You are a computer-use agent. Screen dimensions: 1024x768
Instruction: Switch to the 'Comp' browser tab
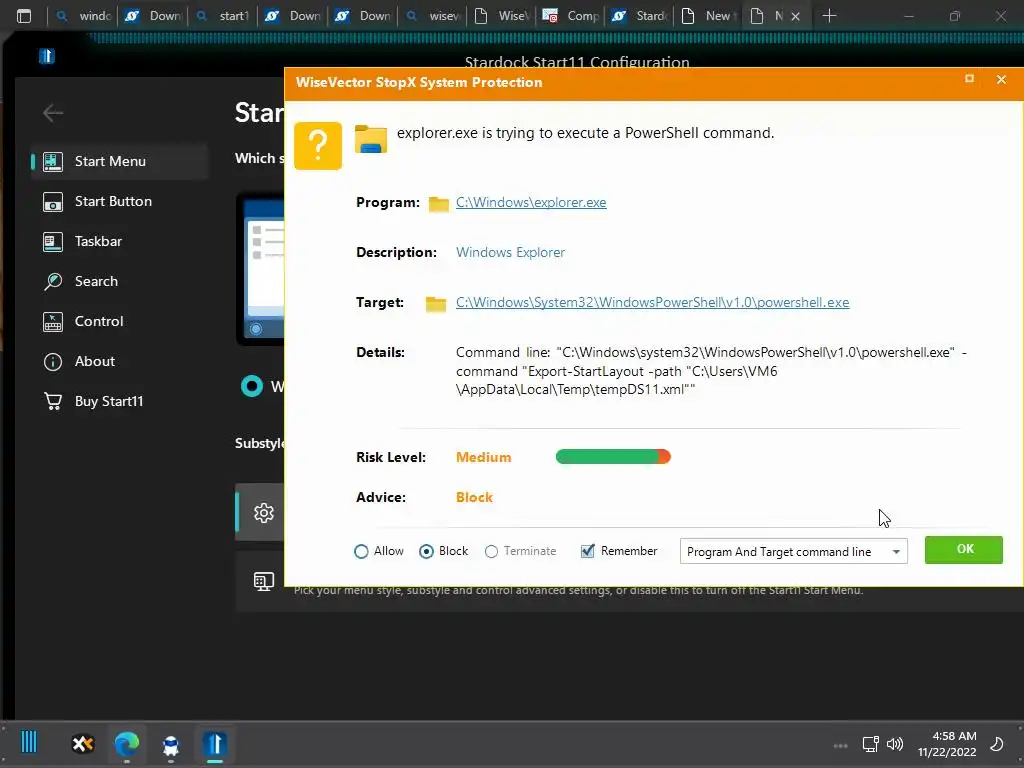[572, 16]
